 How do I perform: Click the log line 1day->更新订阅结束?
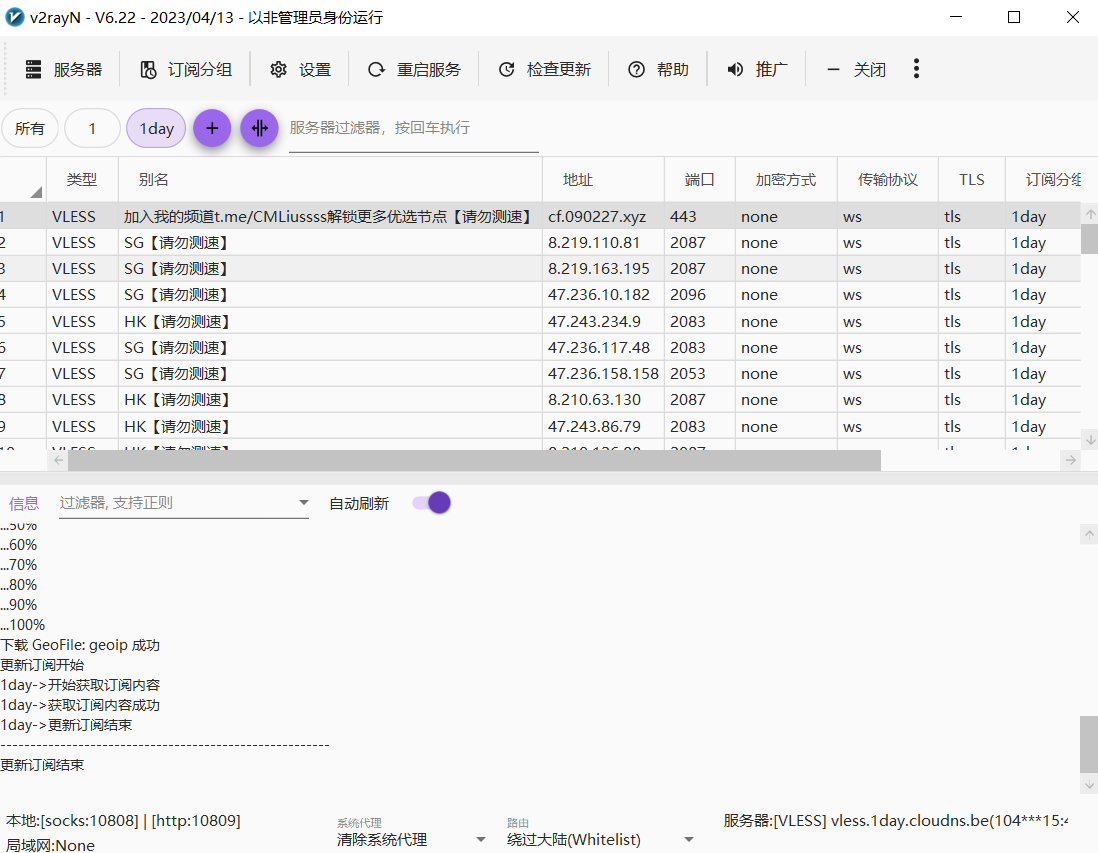click(x=67, y=725)
